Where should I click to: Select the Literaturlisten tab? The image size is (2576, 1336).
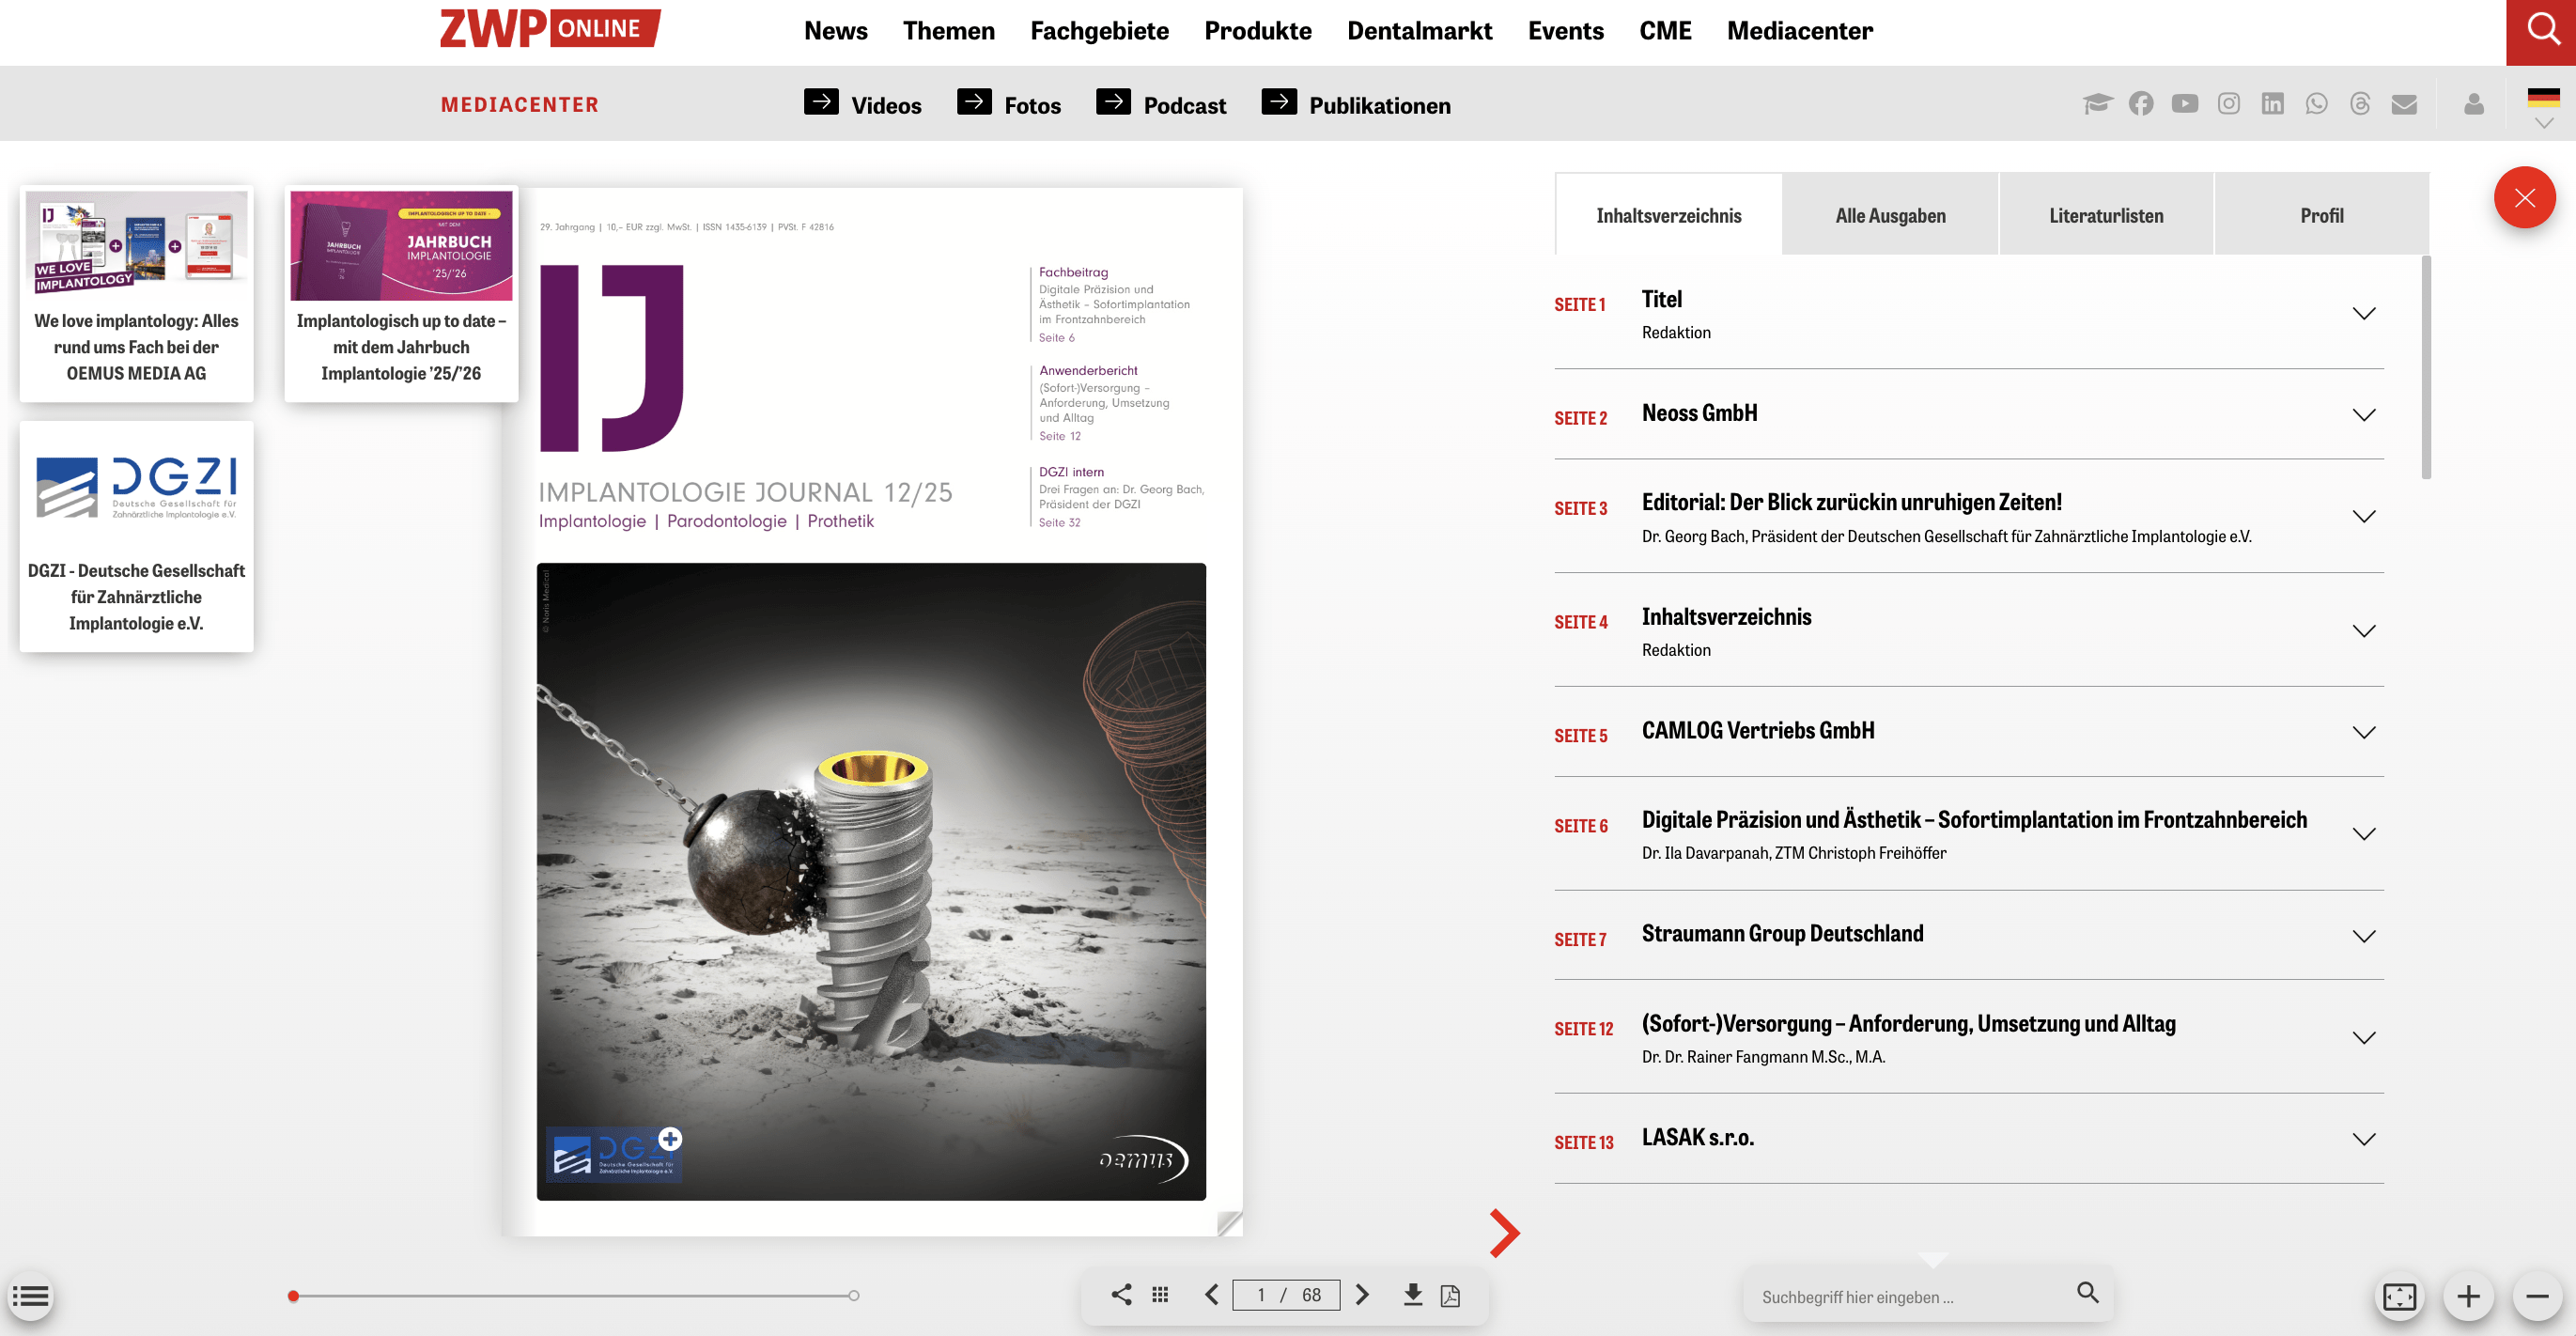coord(2106,215)
